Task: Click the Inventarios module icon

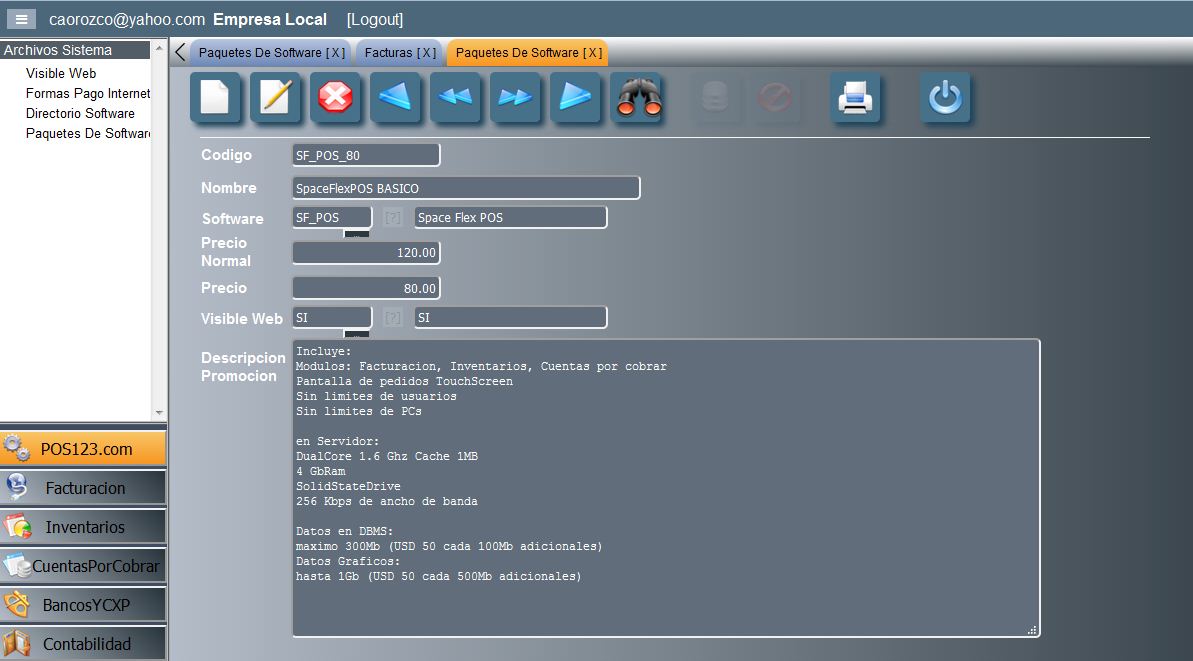Action: pyautogui.click(x=17, y=526)
